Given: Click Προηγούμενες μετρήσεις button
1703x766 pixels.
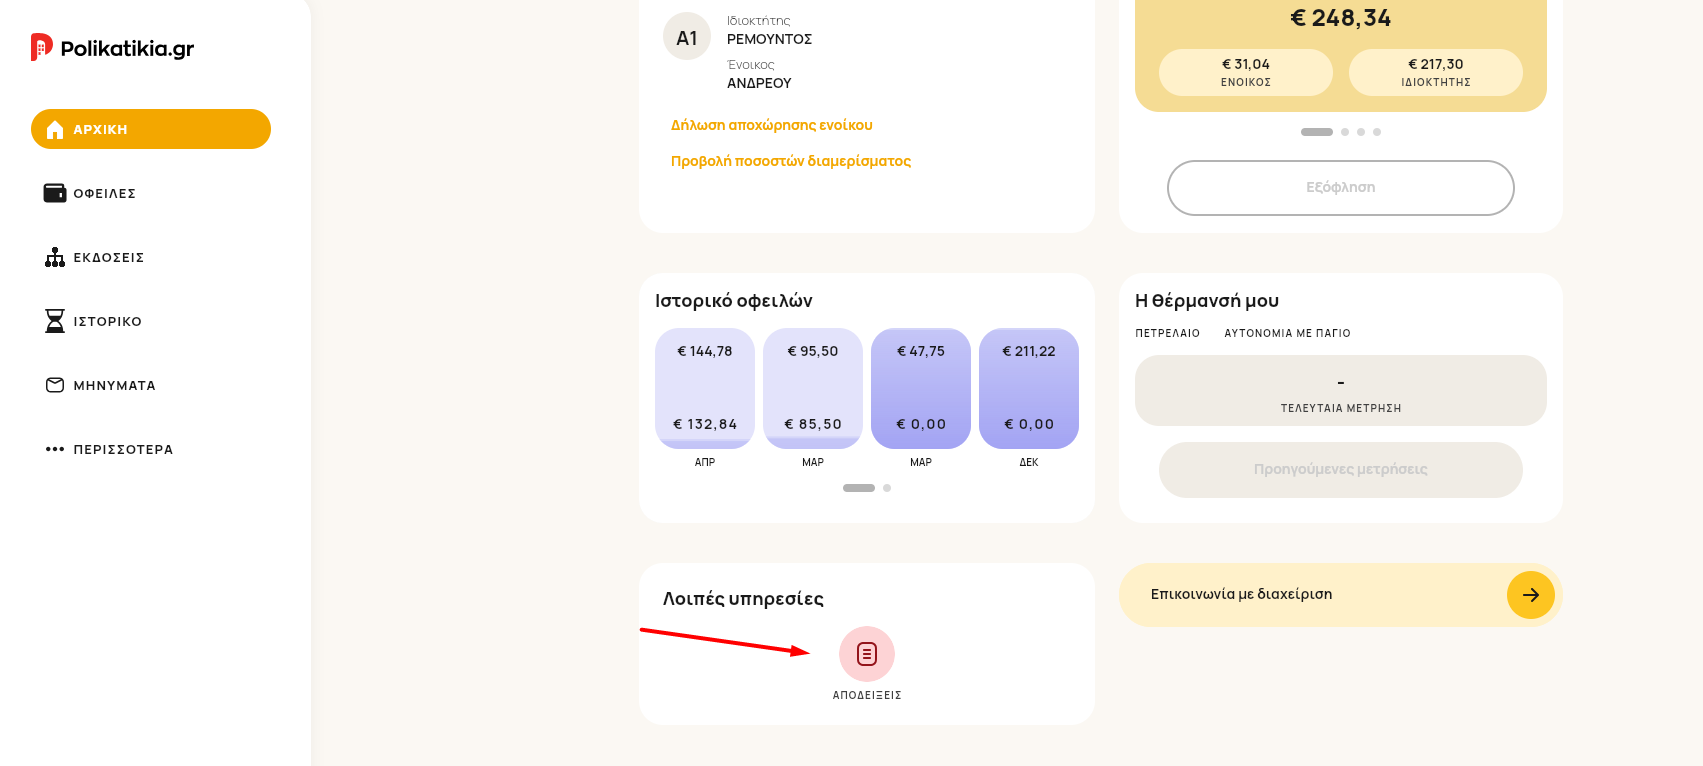Looking at the screenshot, I should tap(1341, 470).
